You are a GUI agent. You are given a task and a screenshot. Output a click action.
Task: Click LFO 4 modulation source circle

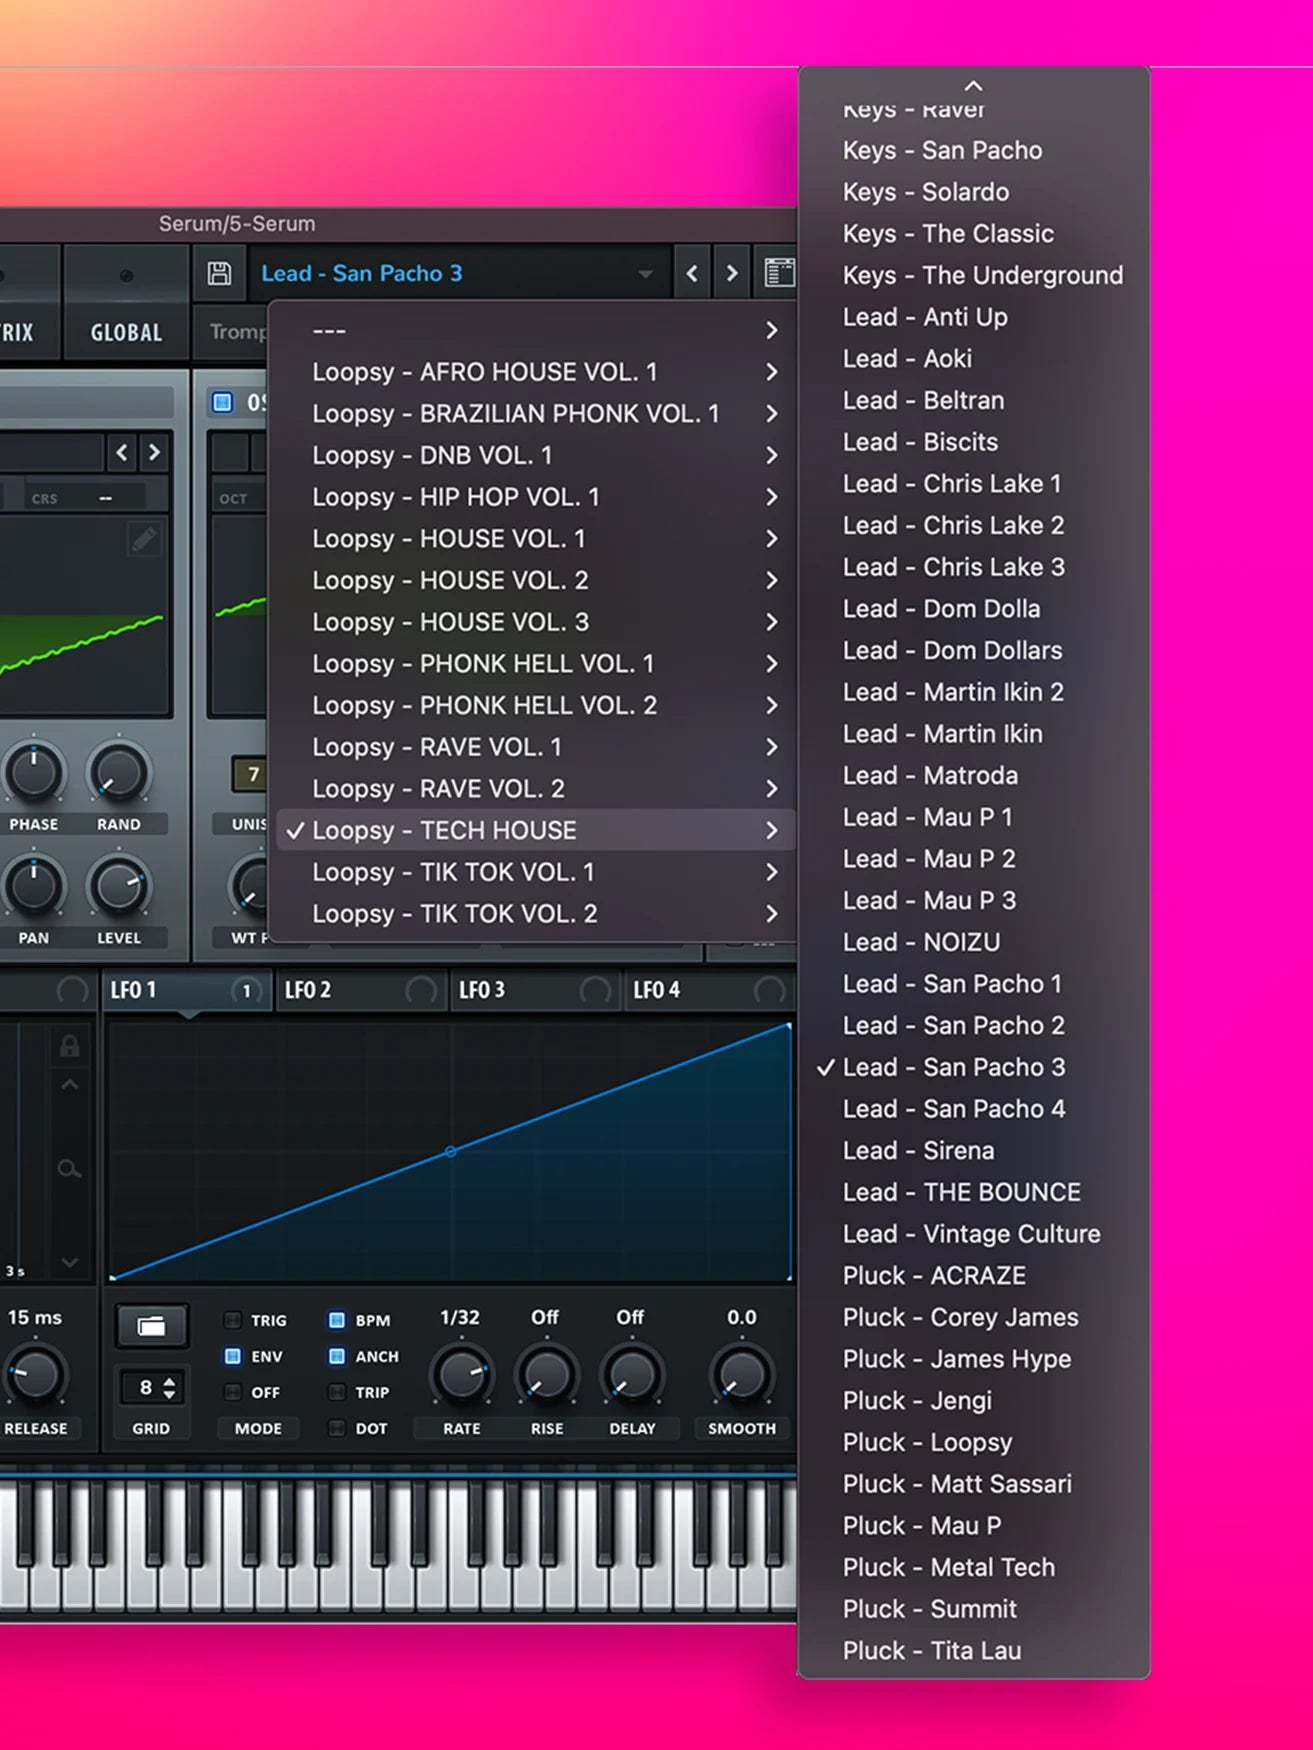point(769,990)
